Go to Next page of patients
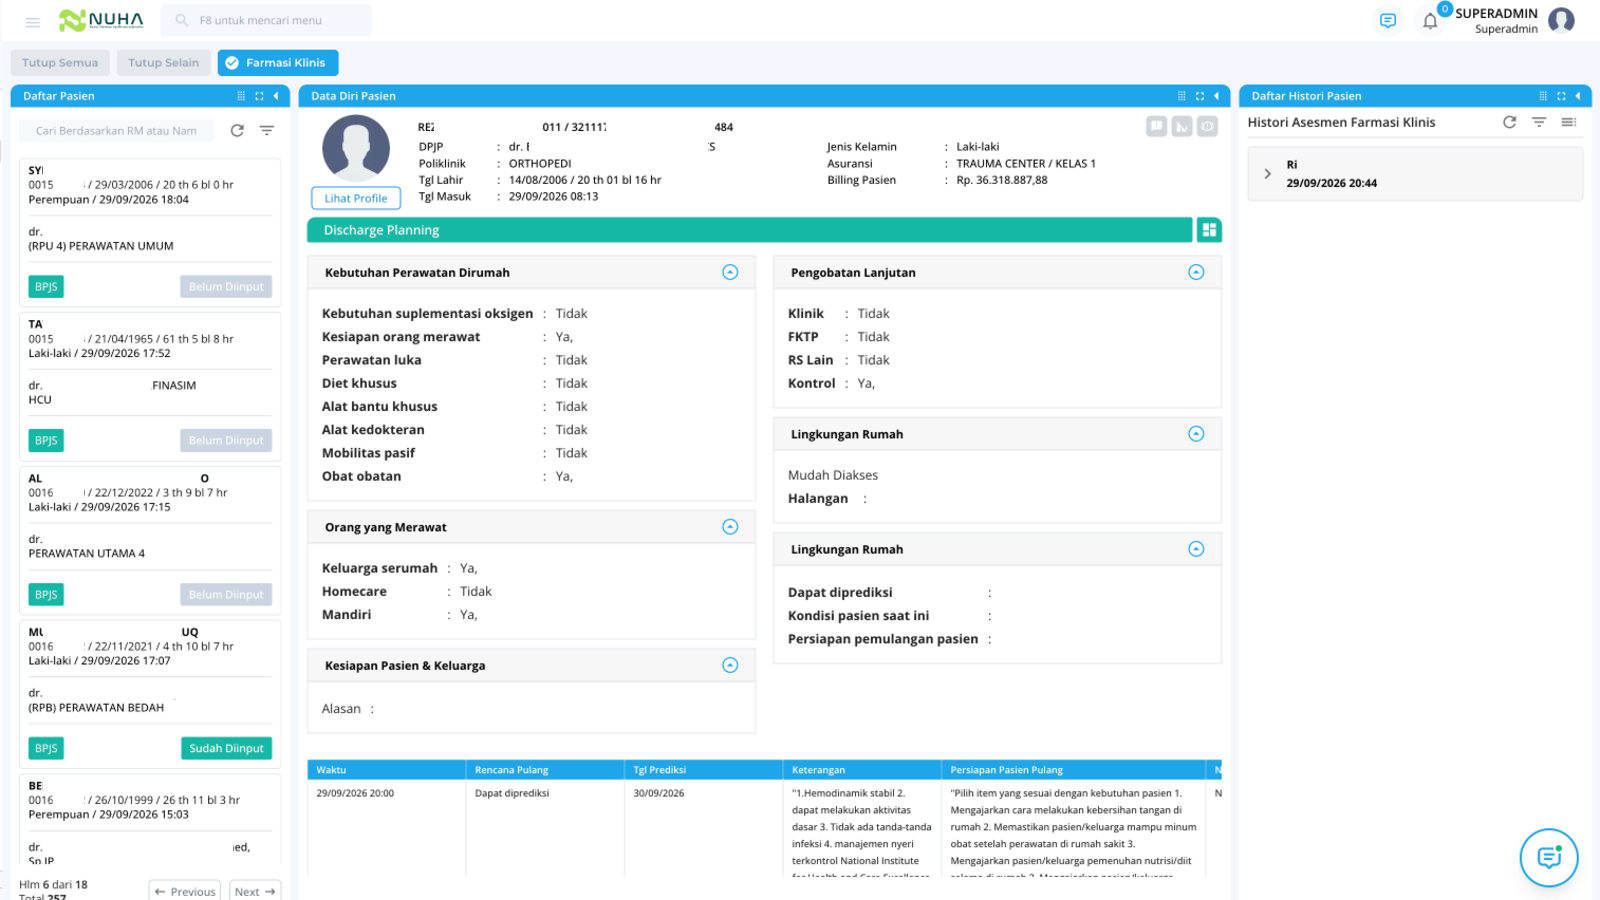The height and width of the screenshot is (900, 1600). pyautogui.click(x=255, y=891)
